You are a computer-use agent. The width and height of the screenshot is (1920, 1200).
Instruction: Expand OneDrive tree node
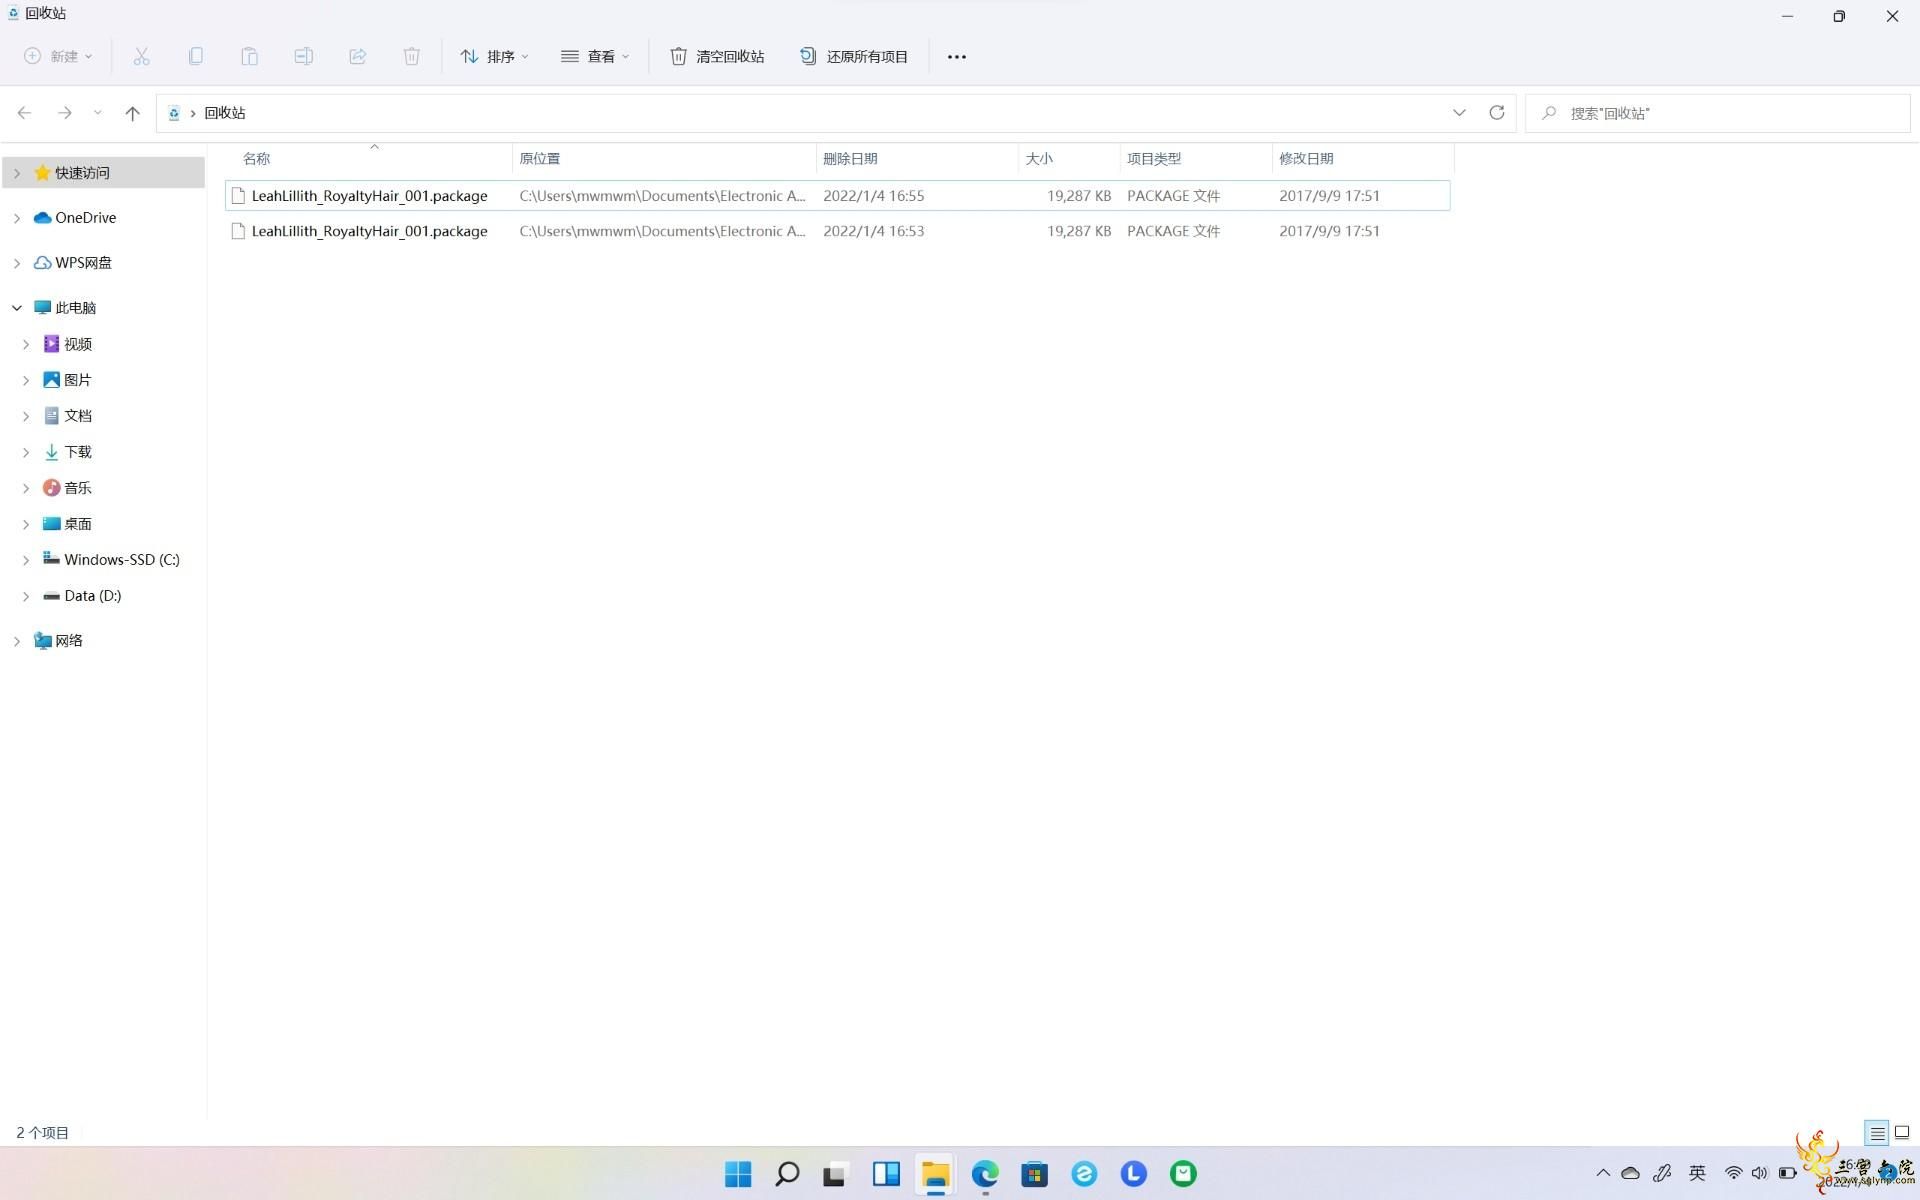coord(17,218)
